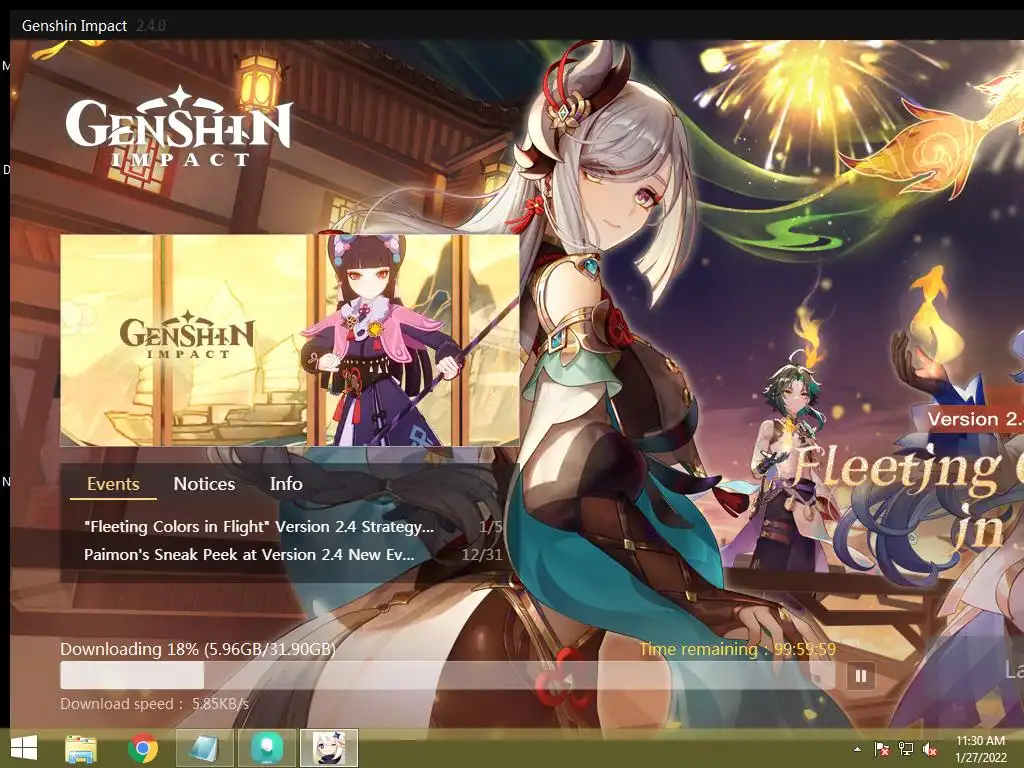
Task: Open the Info tab
Action: 286,484
